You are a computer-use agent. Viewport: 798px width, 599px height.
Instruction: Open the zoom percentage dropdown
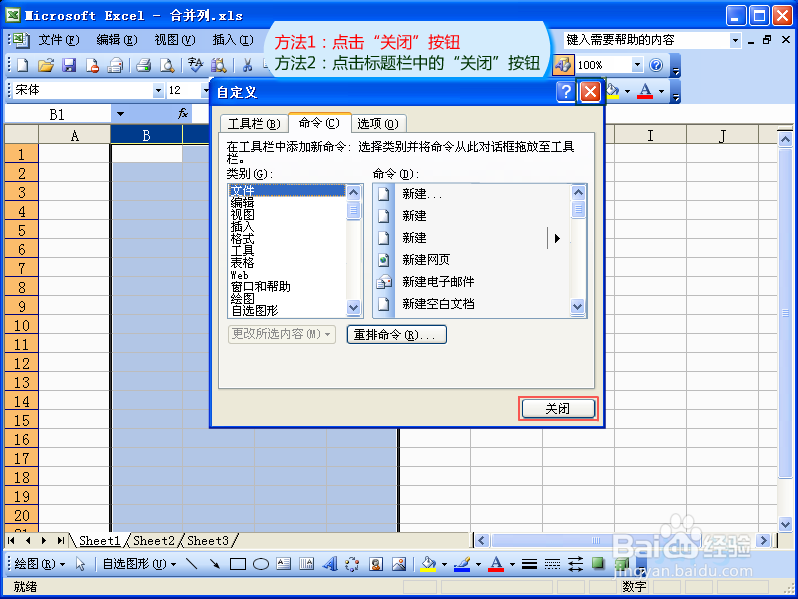637,65
